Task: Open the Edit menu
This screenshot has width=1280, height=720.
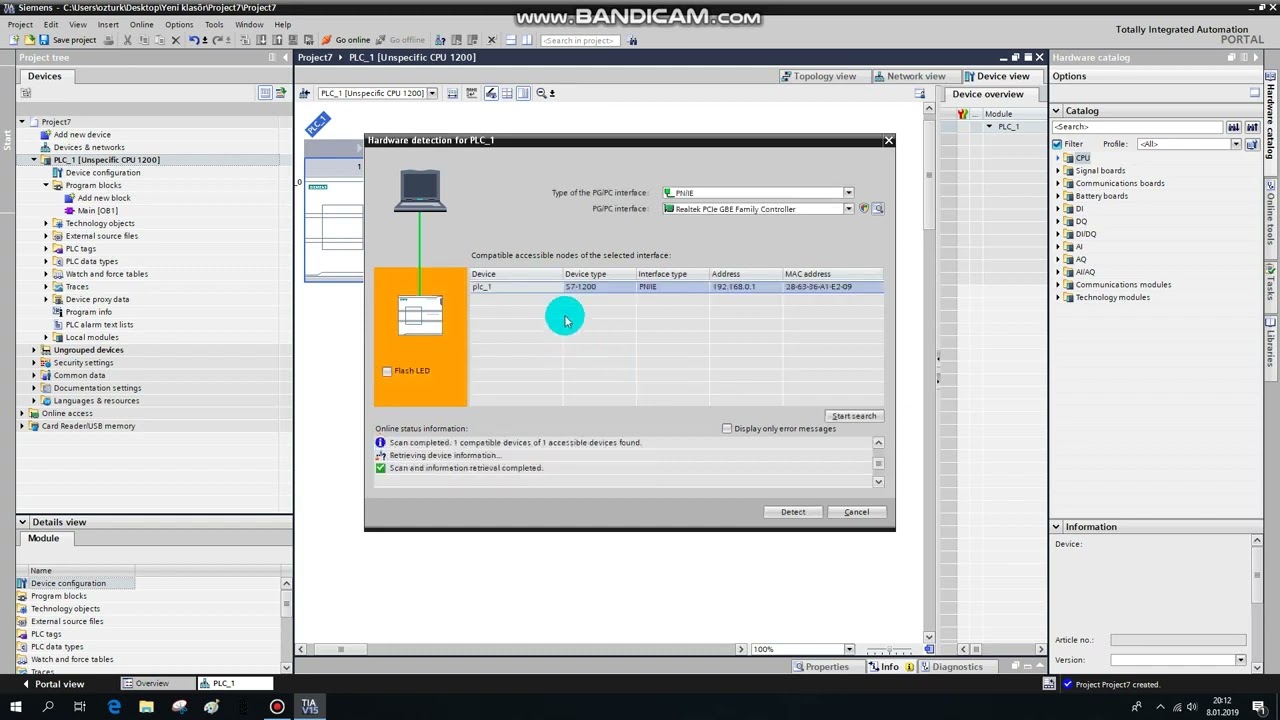Action: [x=51, y=24]
